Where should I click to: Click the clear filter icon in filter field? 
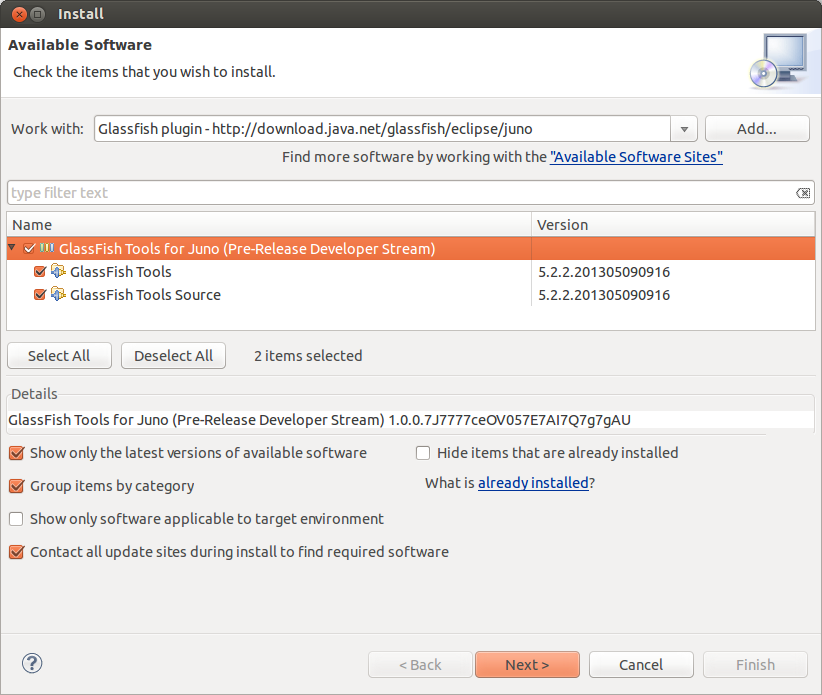coord(803,192)
